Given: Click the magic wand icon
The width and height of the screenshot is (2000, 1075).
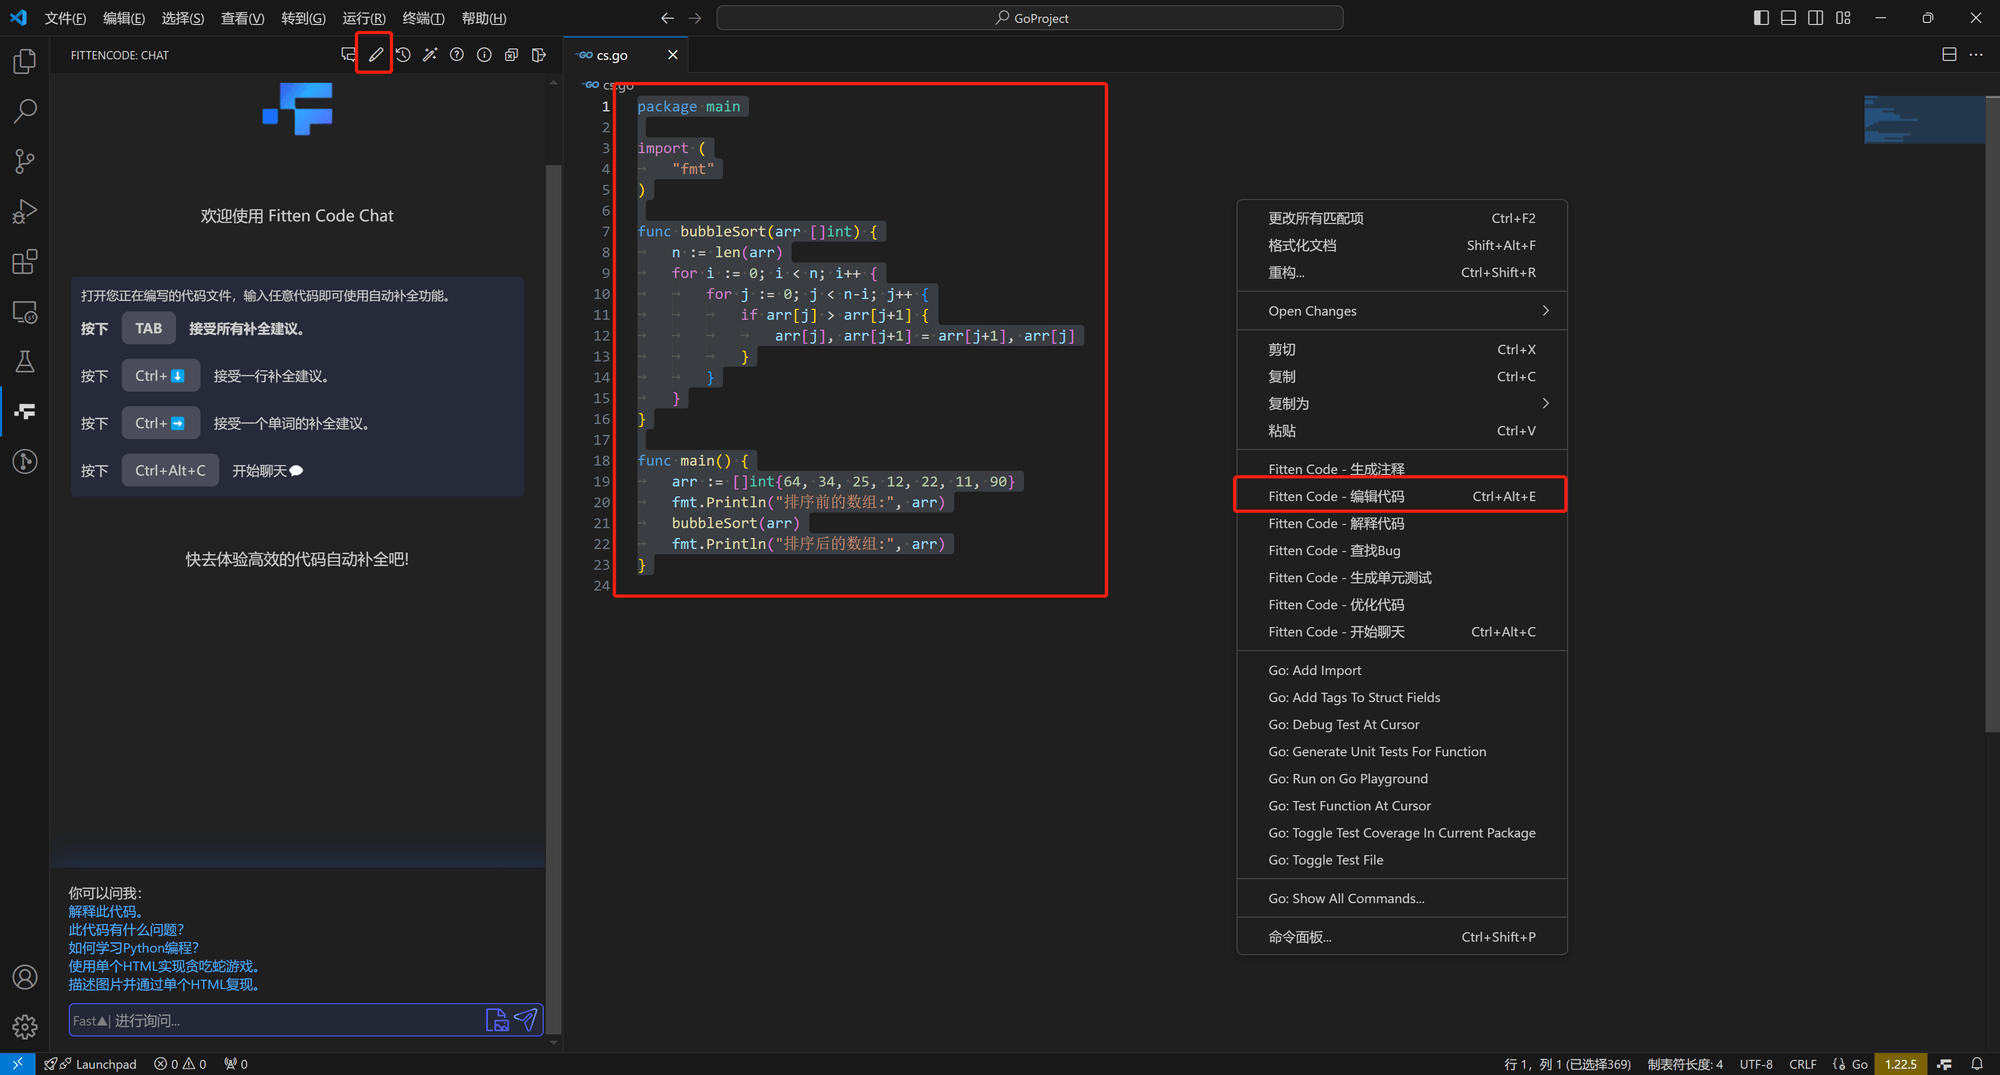Looking at the screenshot, I should 430,55.
